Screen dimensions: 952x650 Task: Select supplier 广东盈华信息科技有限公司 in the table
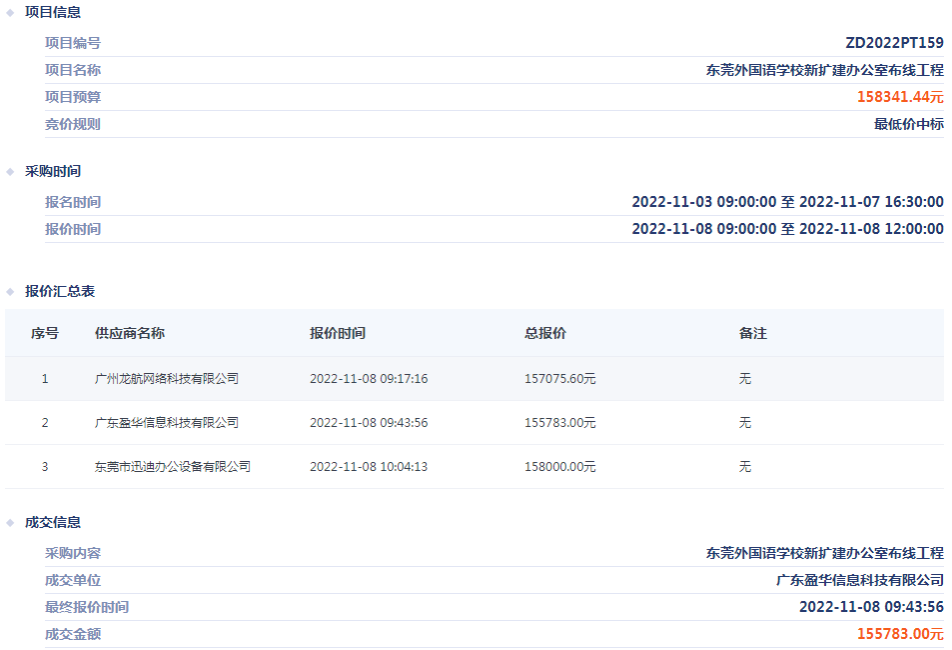[x=166, y=422]
